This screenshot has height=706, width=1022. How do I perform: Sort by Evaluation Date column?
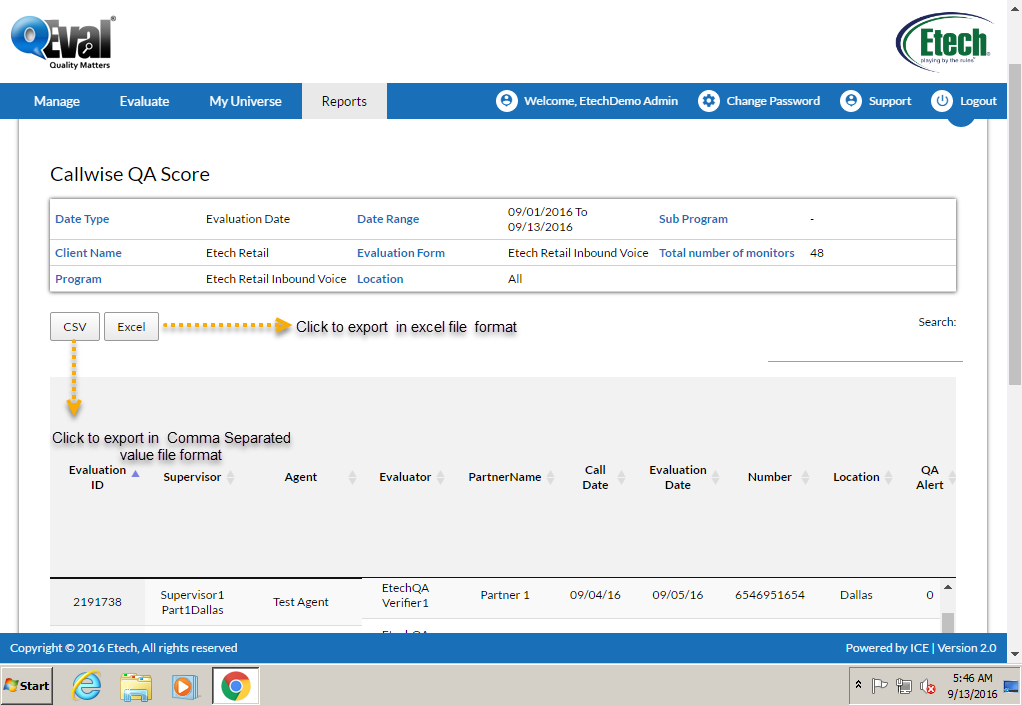pyautogui.click(x=678, y=477)
